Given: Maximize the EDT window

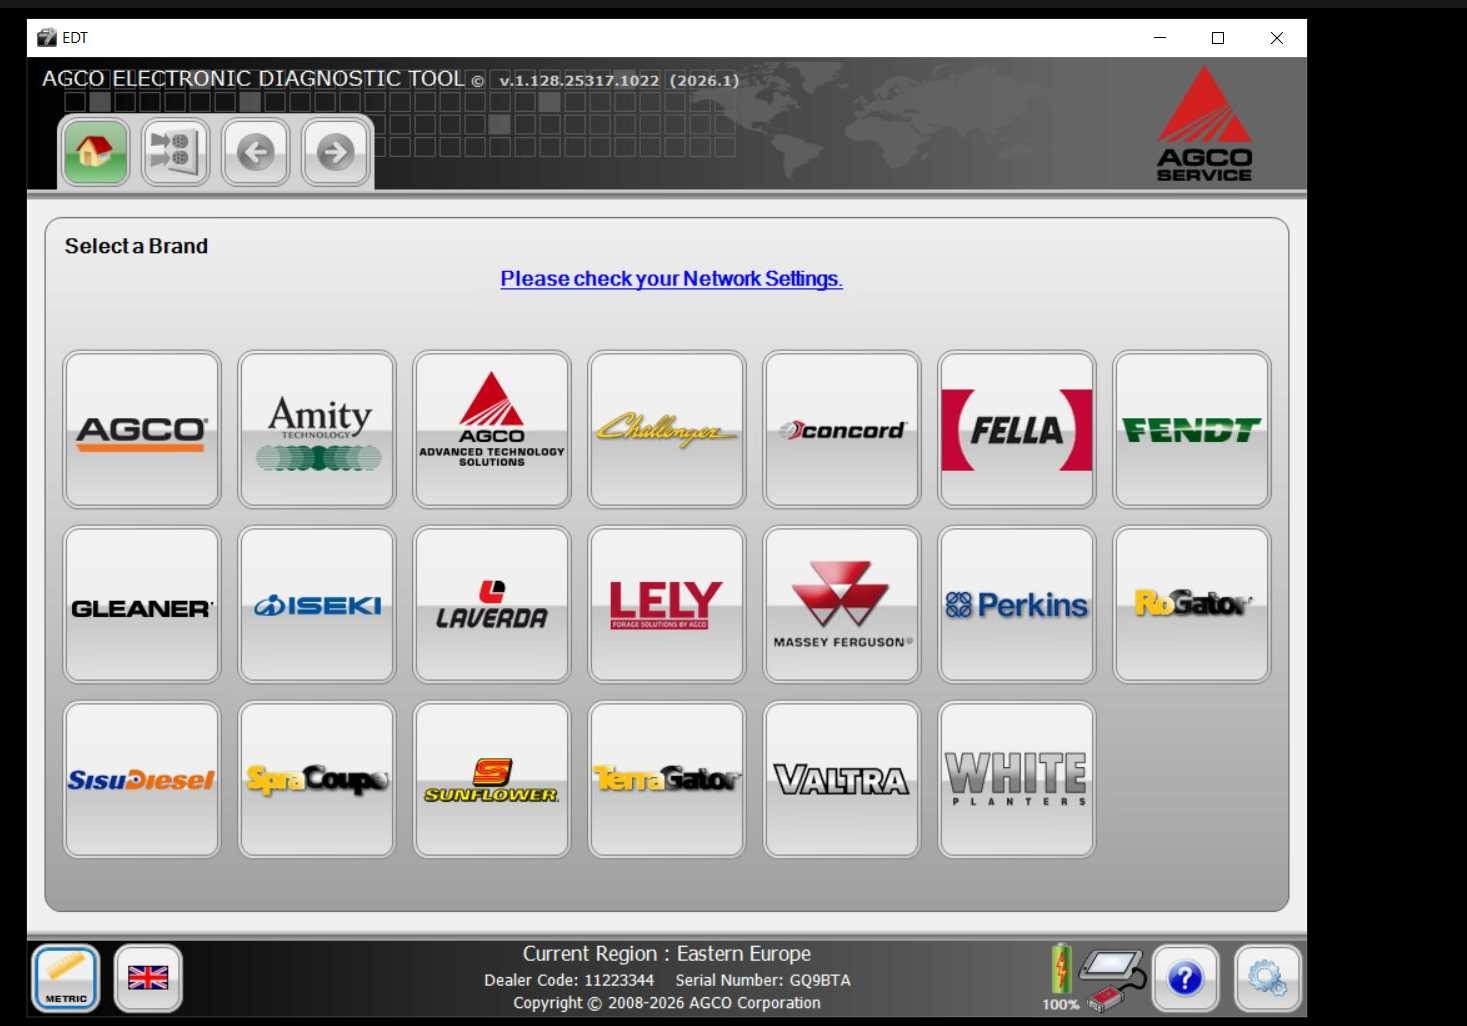Looking at the screenshot, I should (1218, 38).
